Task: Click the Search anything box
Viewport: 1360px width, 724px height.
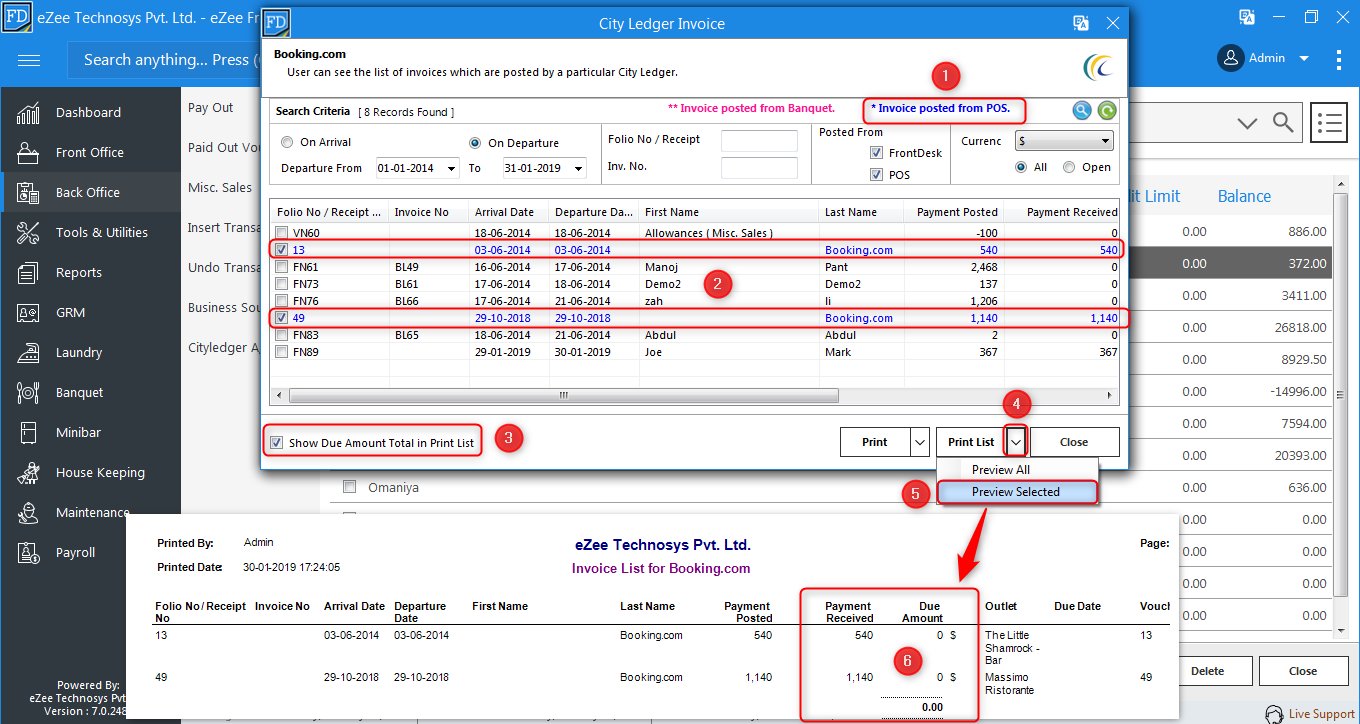Action: pos(165,60)
